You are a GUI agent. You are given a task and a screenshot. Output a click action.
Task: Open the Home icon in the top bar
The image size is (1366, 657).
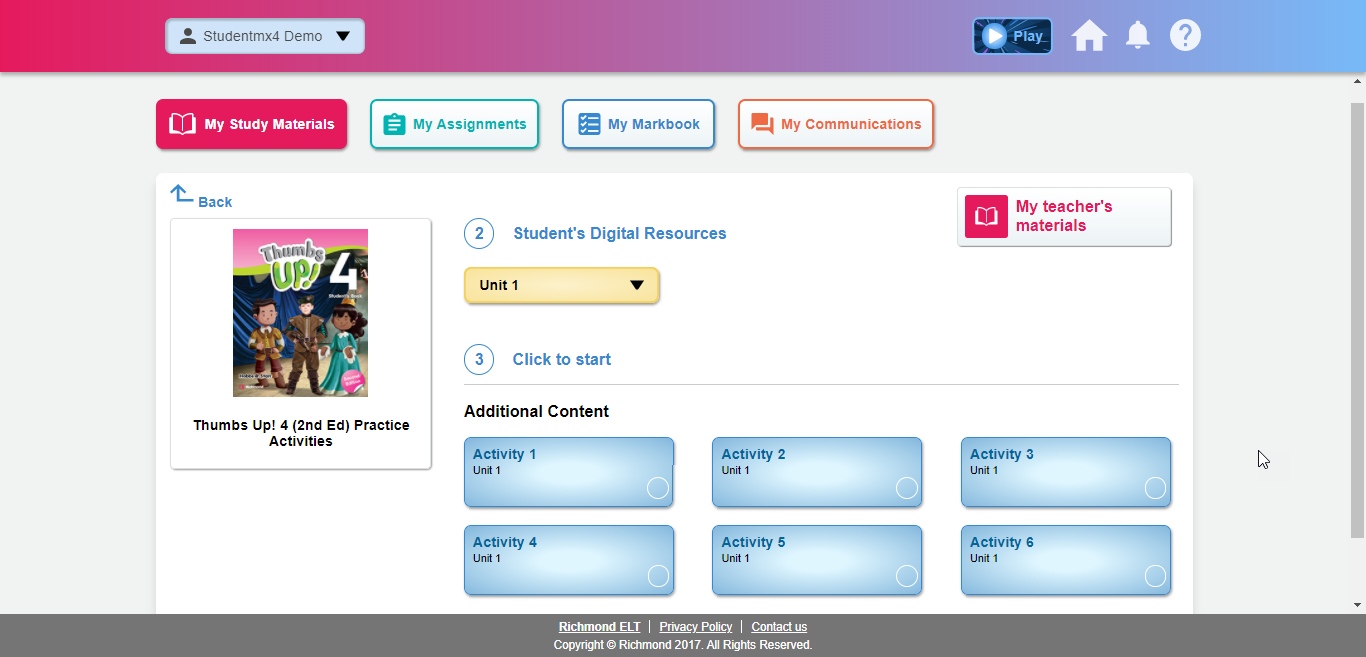coord(1089,35)
